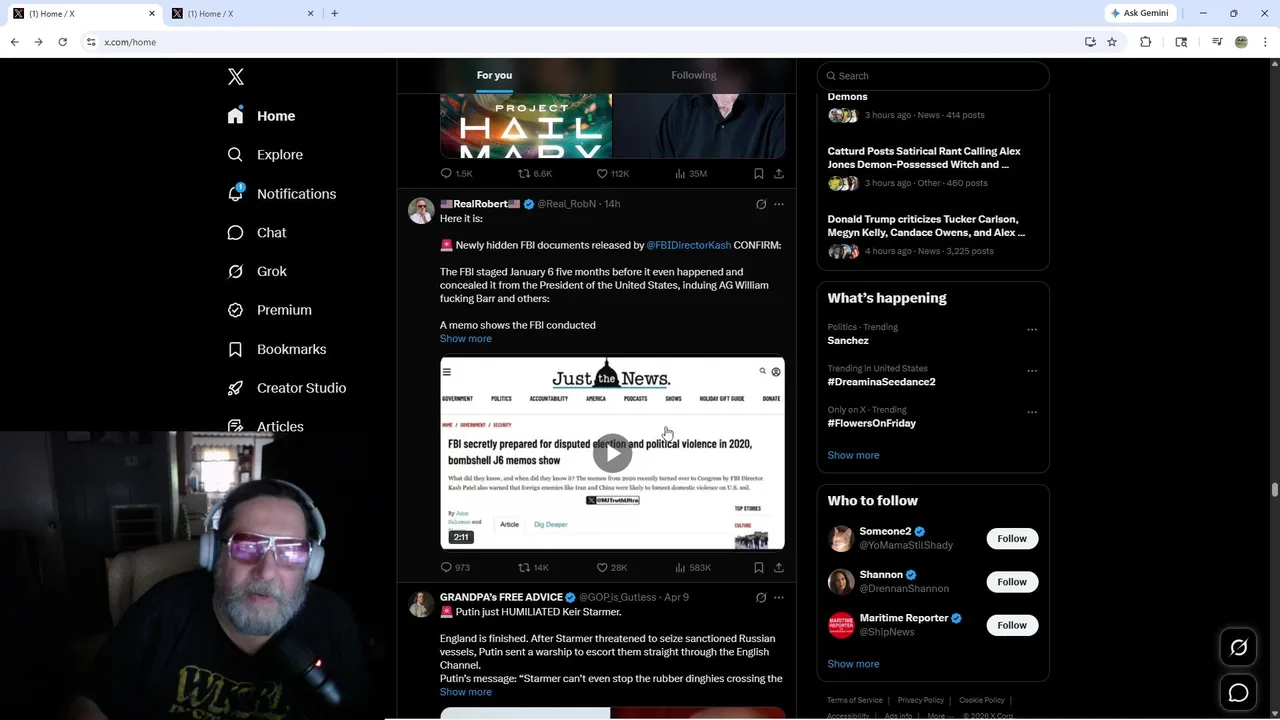The width and height of the screenshot is (1280, 720).
Task: Bookmark this page with the star icon
Action: tap(1112, 42)
